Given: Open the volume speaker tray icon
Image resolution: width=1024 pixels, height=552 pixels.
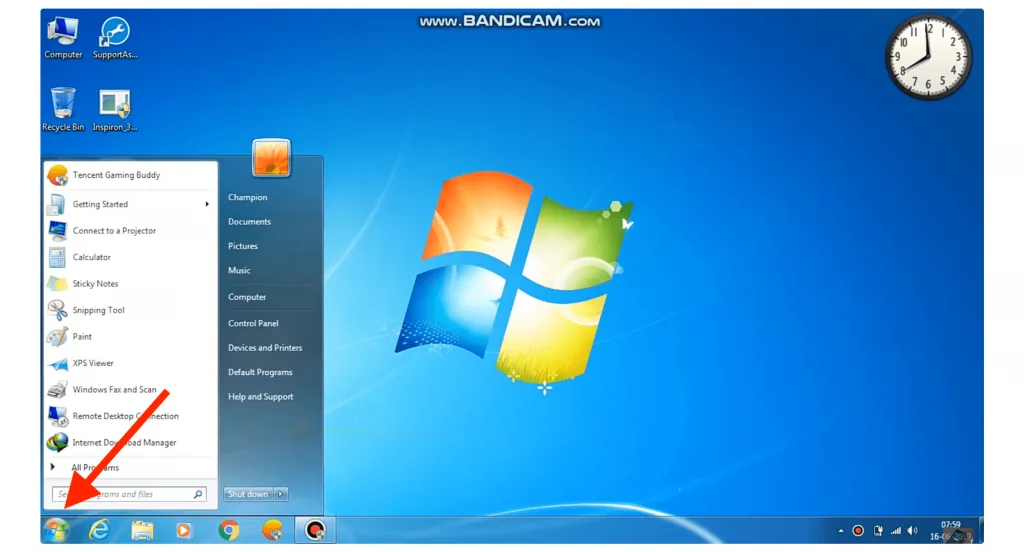Looking at the screenshot, I should (913, 531).
